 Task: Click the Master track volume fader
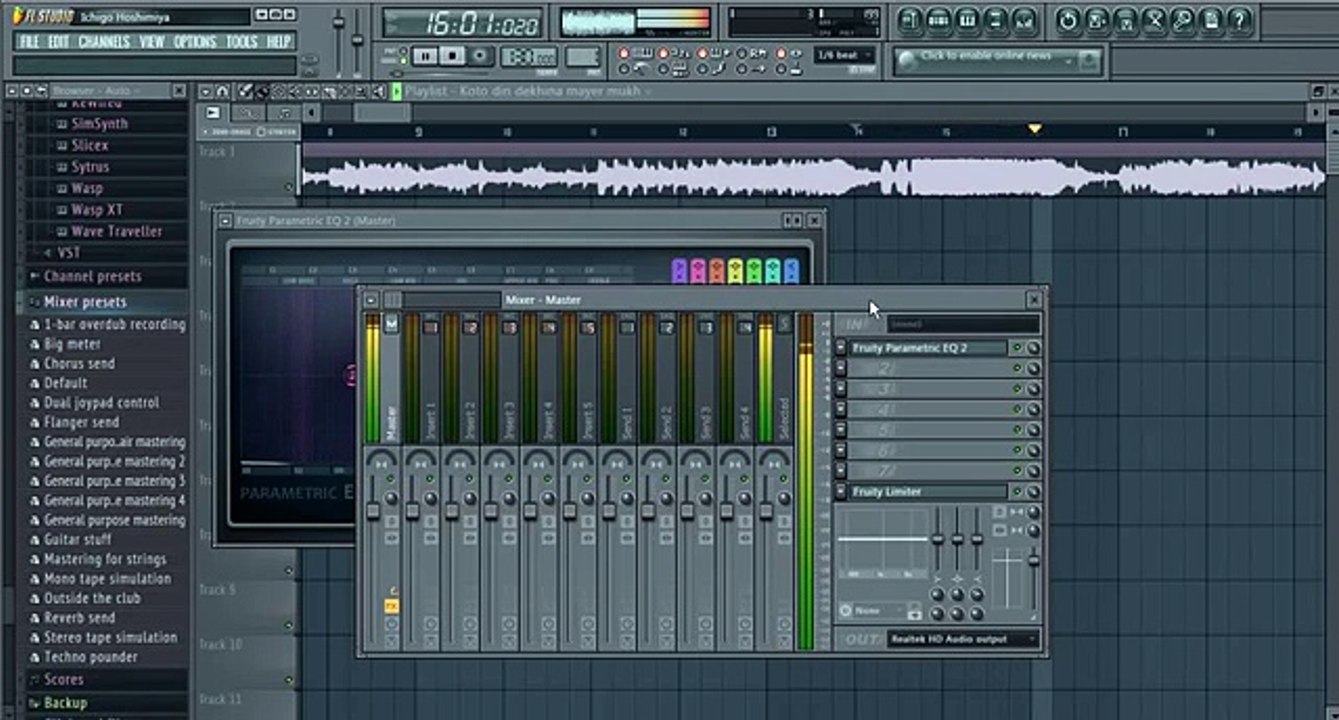(x=373, y=511)
